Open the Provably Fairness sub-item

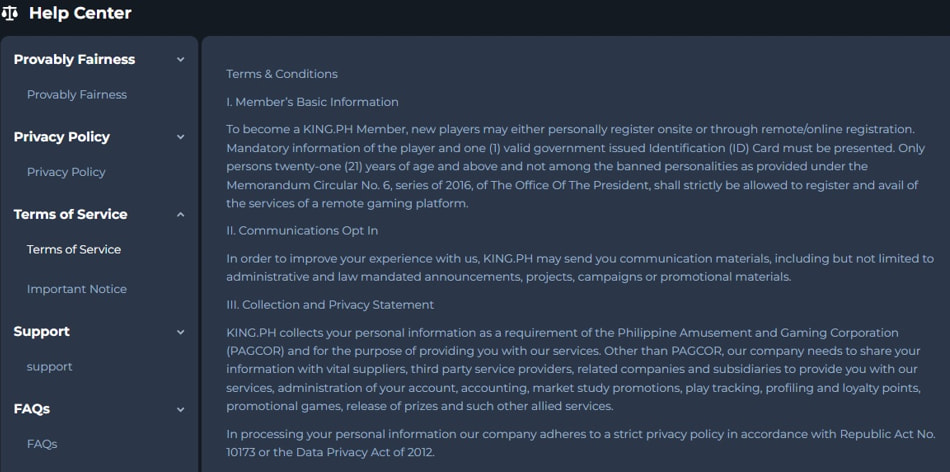(x=77, y=95)
